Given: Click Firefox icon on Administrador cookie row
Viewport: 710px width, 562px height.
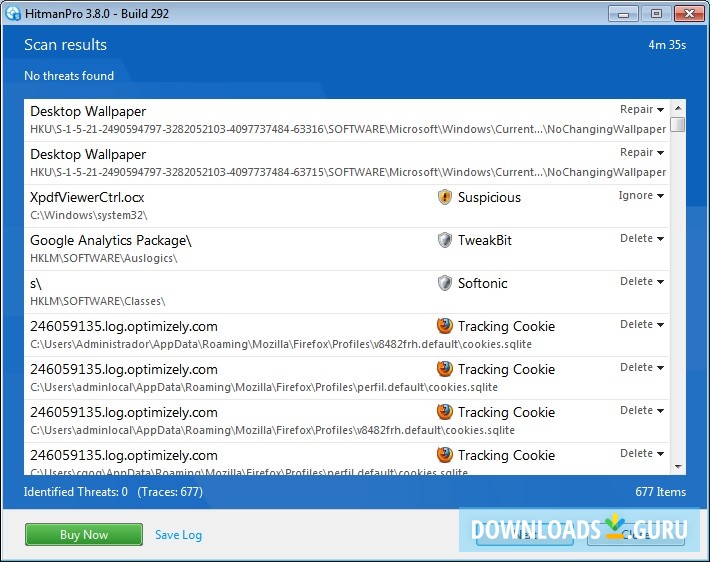Looking at the screenshot, I should coord(445,326).
